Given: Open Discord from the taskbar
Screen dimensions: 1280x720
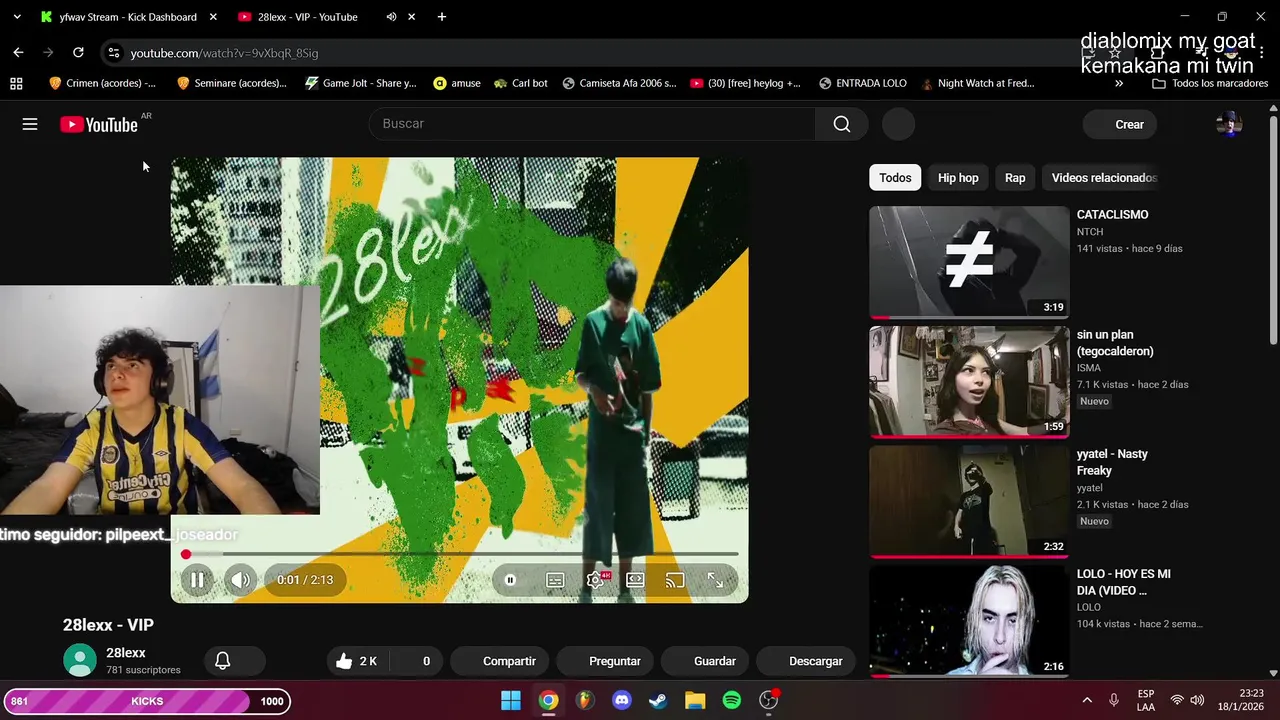Looking at the screenshot, I should pyautogui.click(x=622, y=701).
